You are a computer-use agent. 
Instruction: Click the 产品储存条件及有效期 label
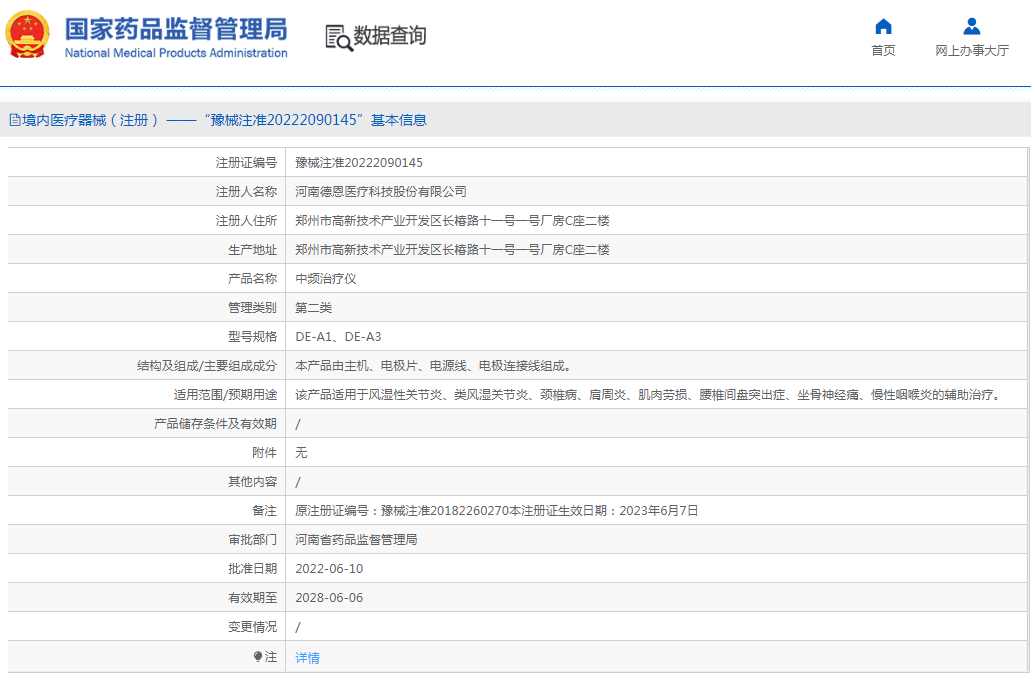click(215, 424)
